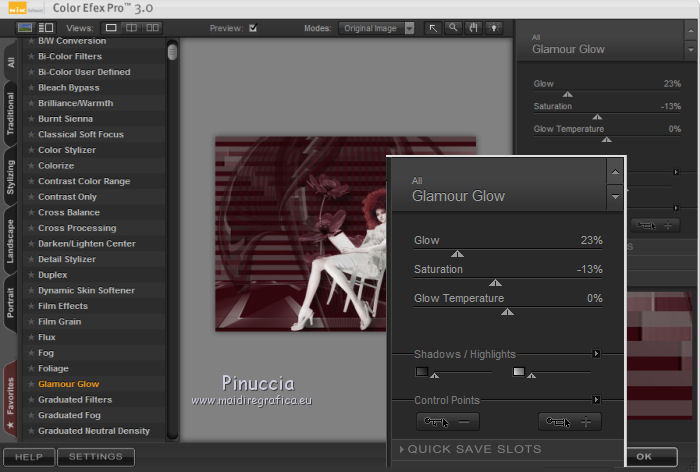Open the Traditional filters tab
Image resolution: width=700 pixels, height=472 pixels.
11,114
